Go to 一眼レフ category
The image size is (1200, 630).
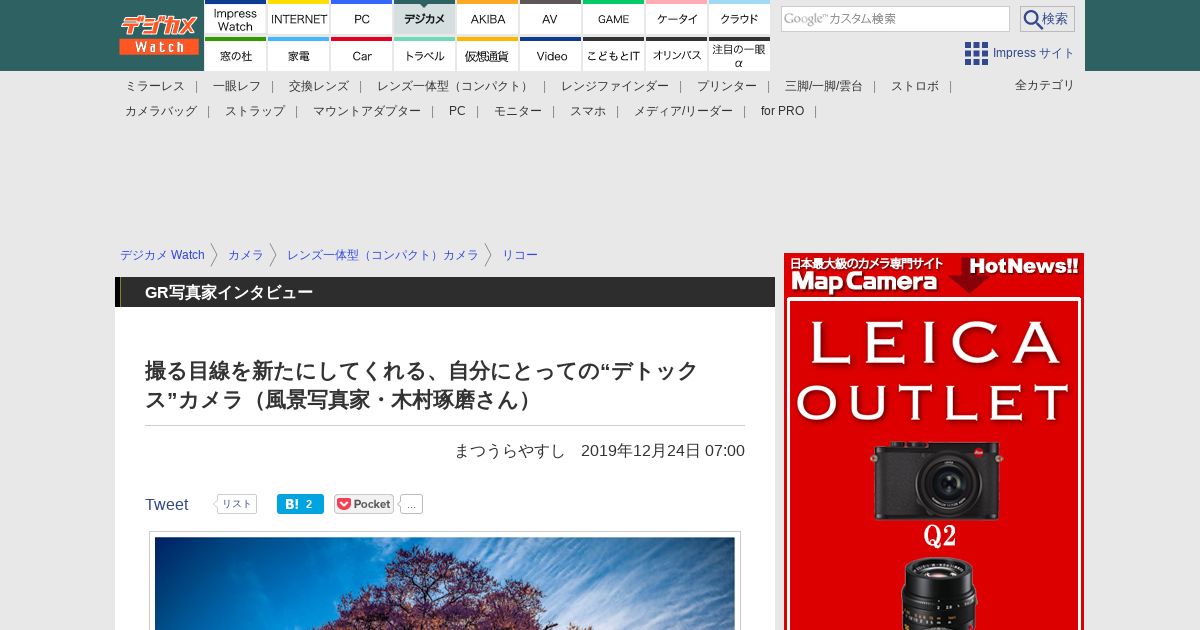[237, 86]
